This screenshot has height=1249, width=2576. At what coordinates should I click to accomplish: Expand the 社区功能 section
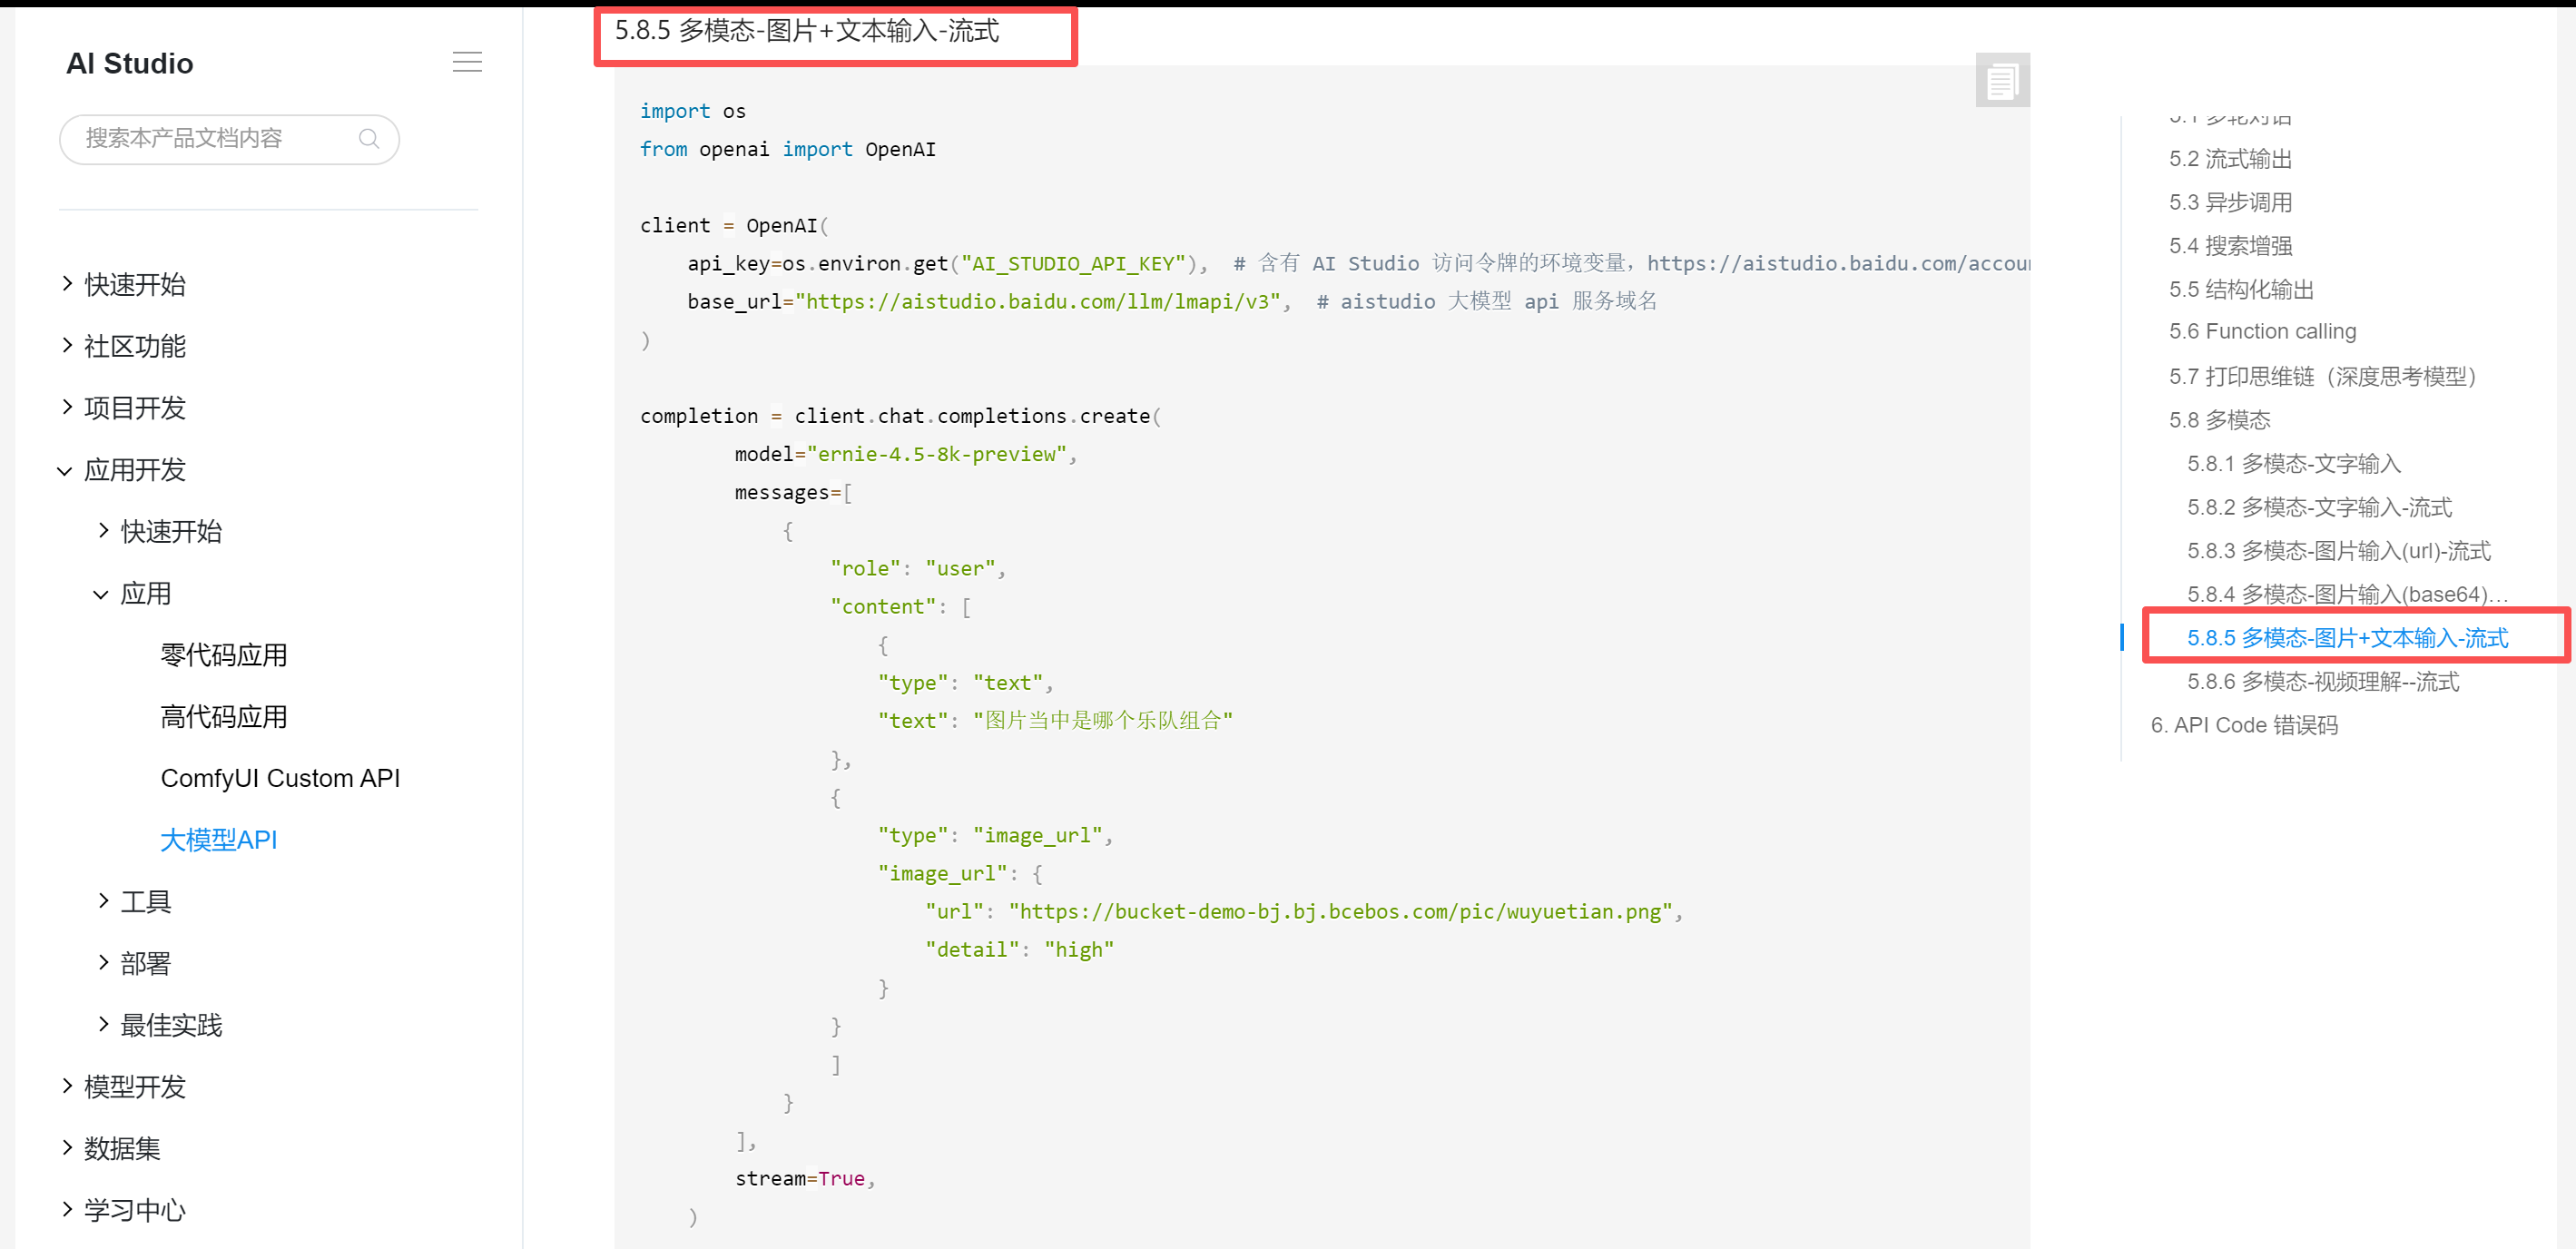coord(134,346)
